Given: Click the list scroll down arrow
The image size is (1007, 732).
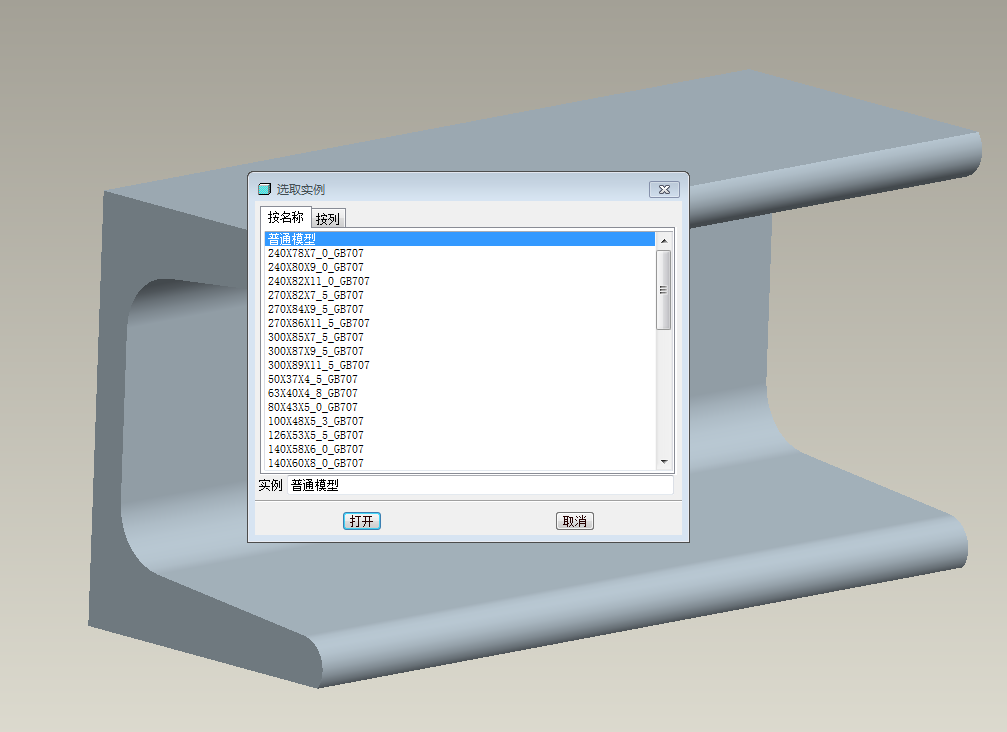Looking at the screenshot, I should point(664,462).
